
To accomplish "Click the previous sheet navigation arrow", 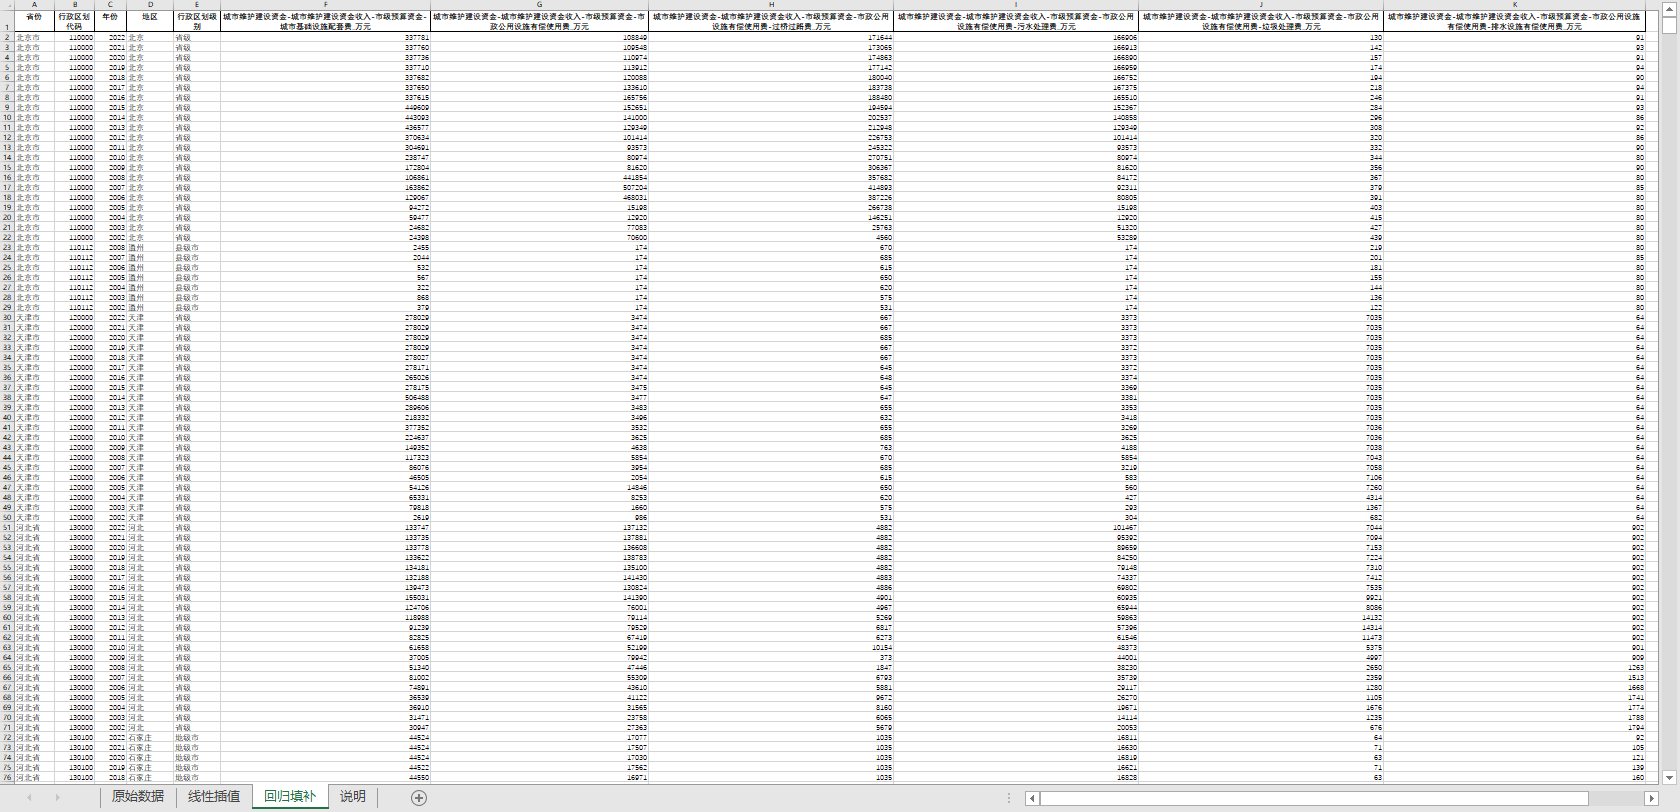I will 29,797.
